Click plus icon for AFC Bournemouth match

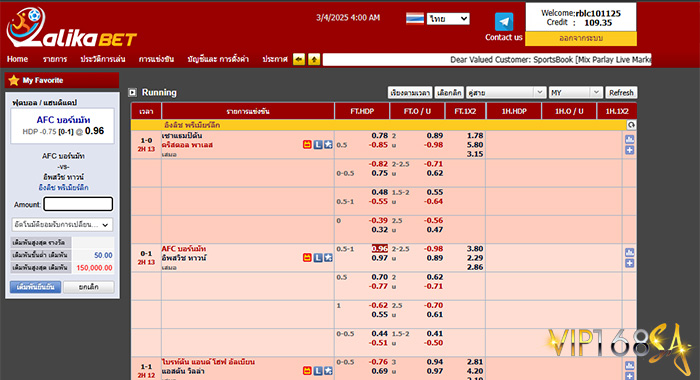click(629, 263)
